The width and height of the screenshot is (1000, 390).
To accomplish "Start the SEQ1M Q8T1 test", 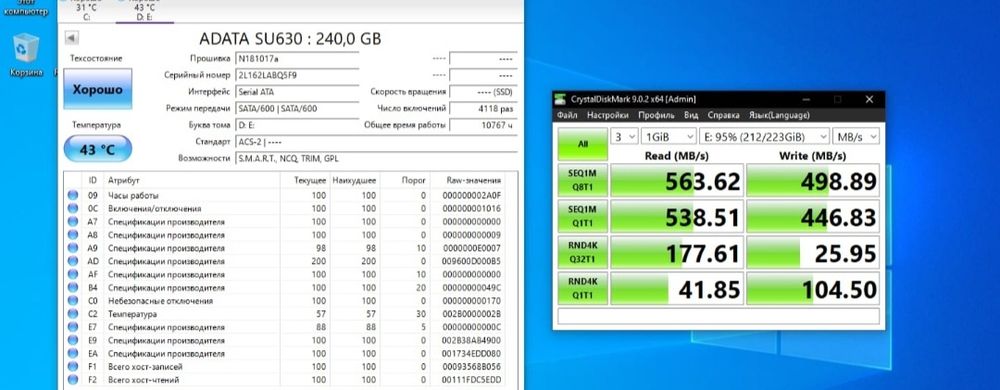I will pos(582,180).
